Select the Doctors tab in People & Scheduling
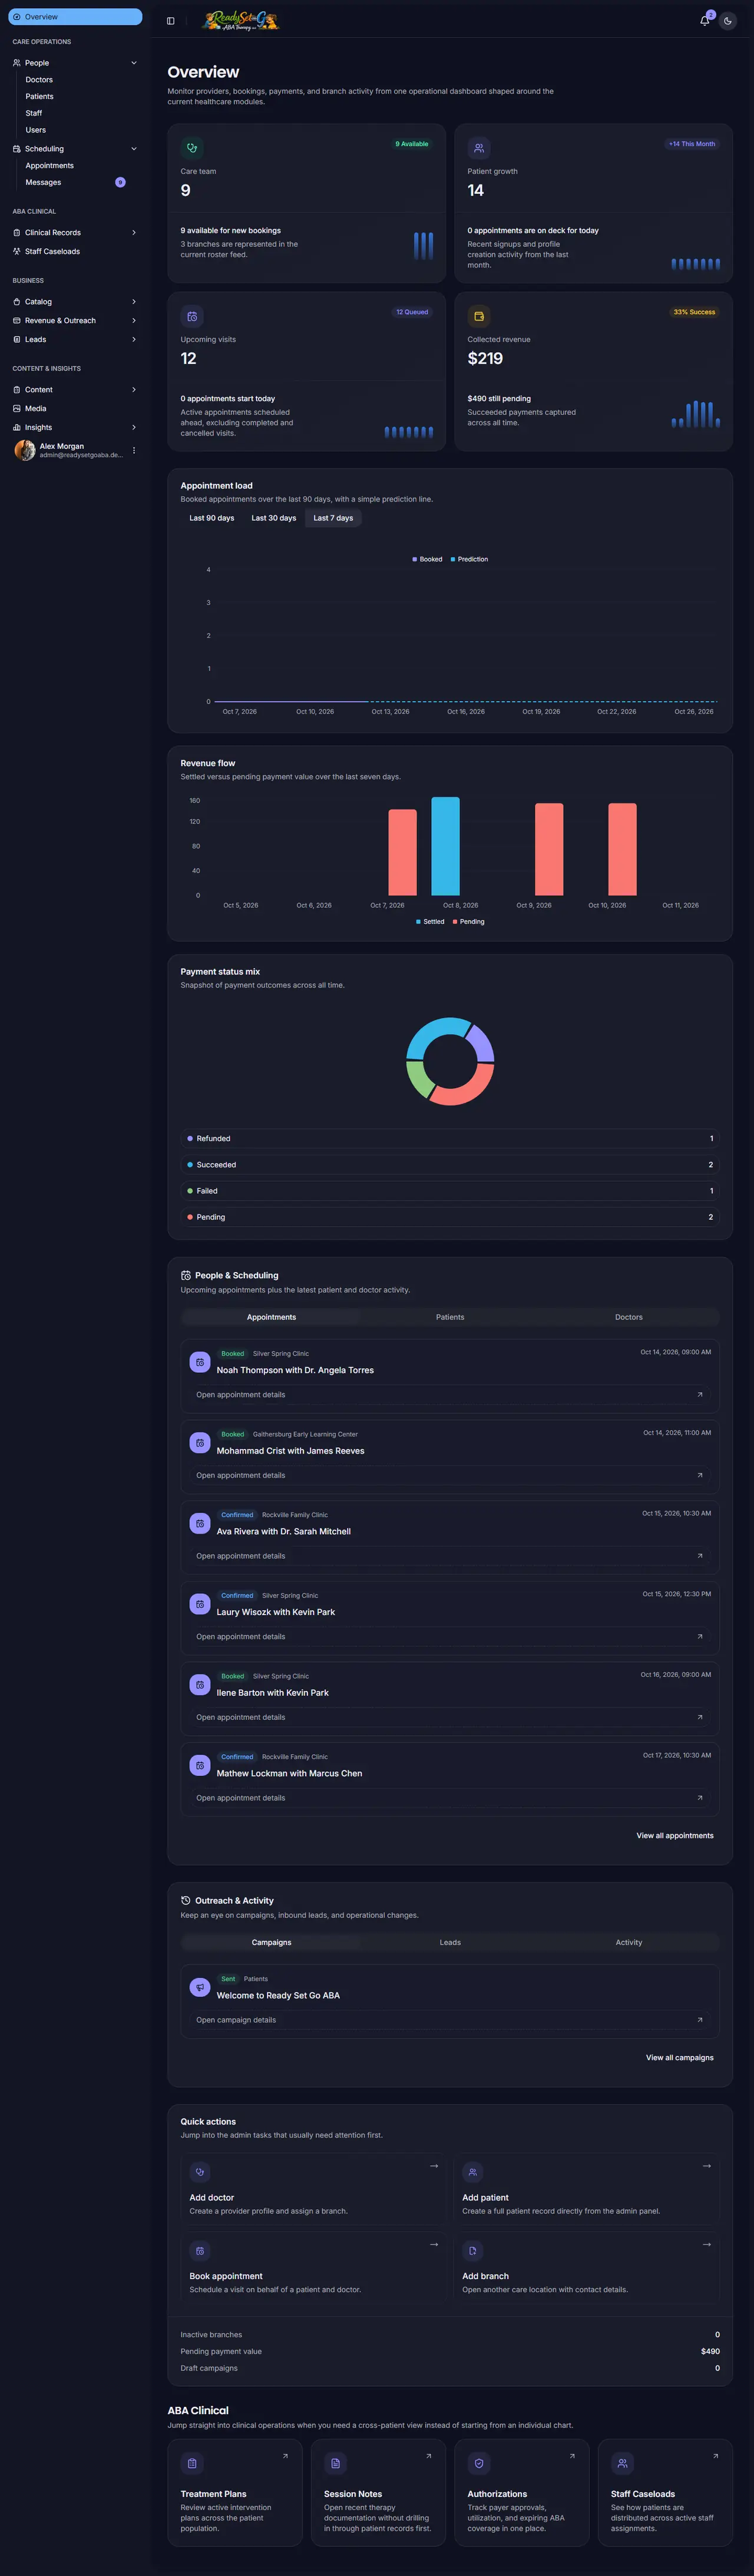The image size is (754, 2576). (629, 1317)
